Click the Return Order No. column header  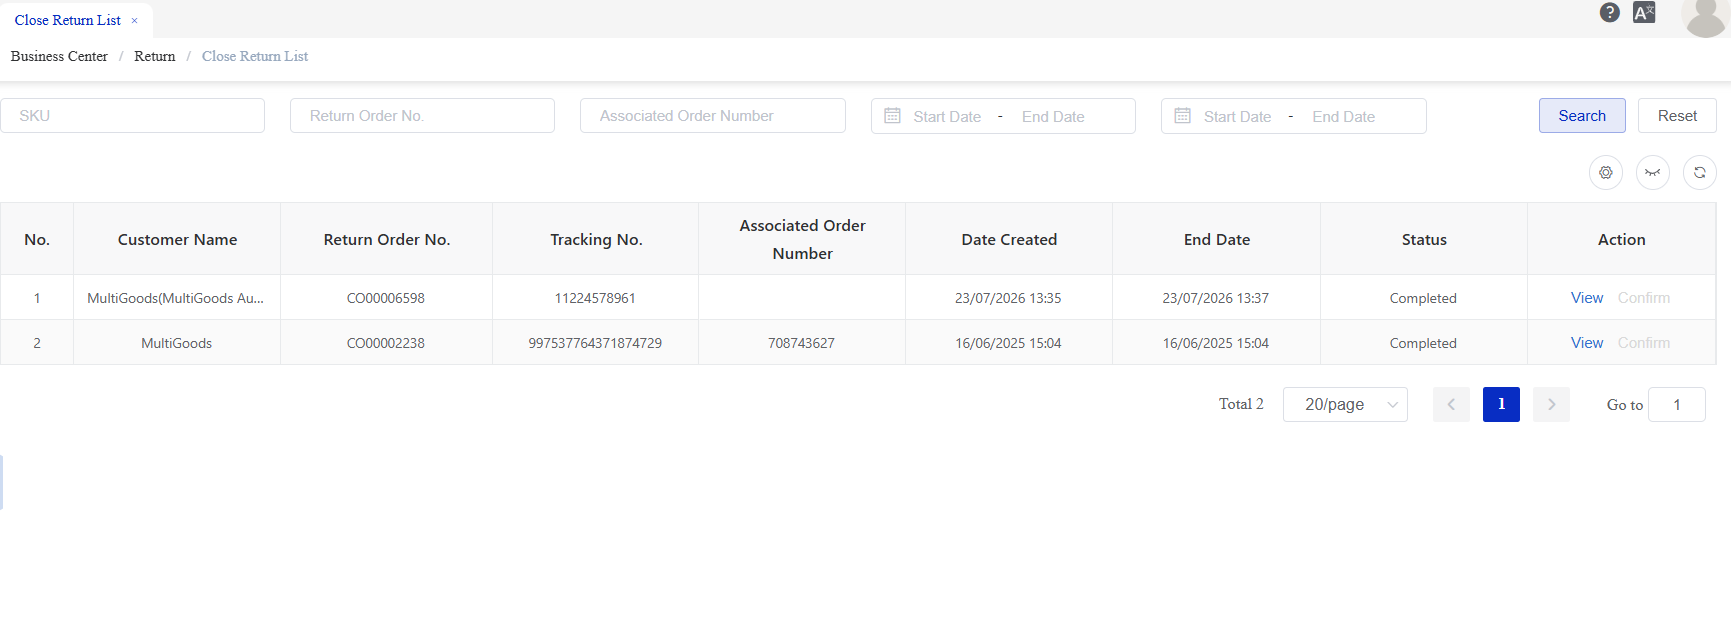pos(387,240)
